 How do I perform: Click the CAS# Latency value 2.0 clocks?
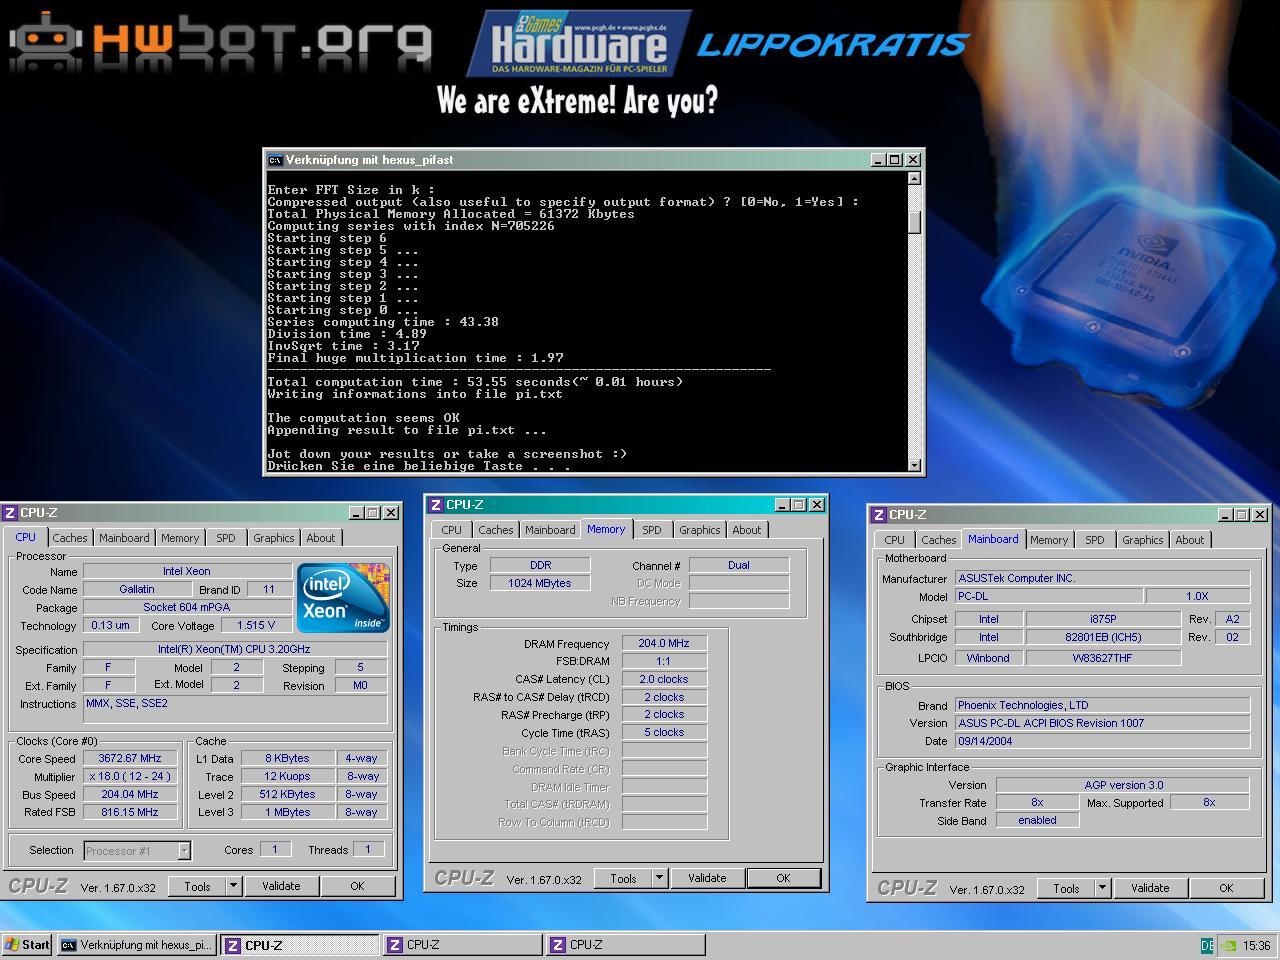tap(664, 679)
